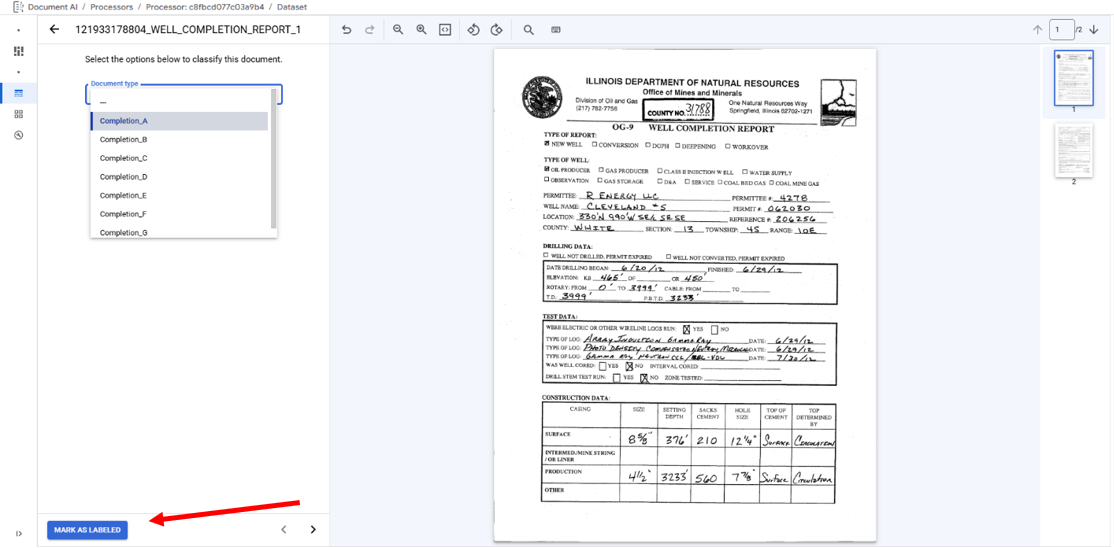Rotate the document counterclockwise
This screenshot has height=548, width=1114.
click(x=473, y=30)
